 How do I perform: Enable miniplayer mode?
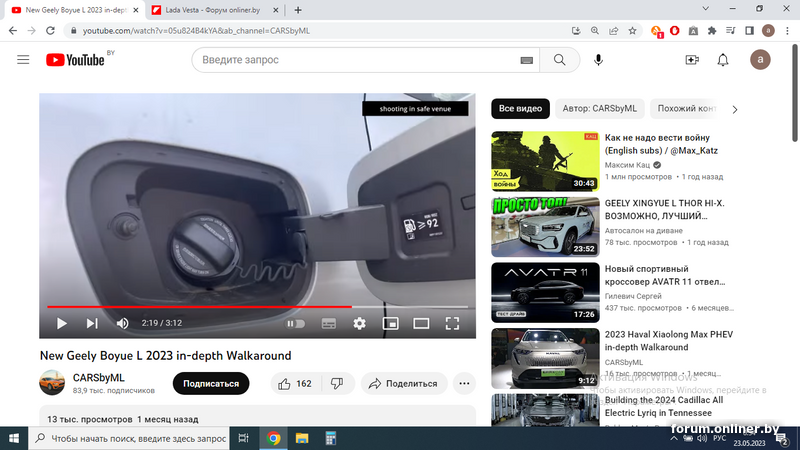(390, 323)
